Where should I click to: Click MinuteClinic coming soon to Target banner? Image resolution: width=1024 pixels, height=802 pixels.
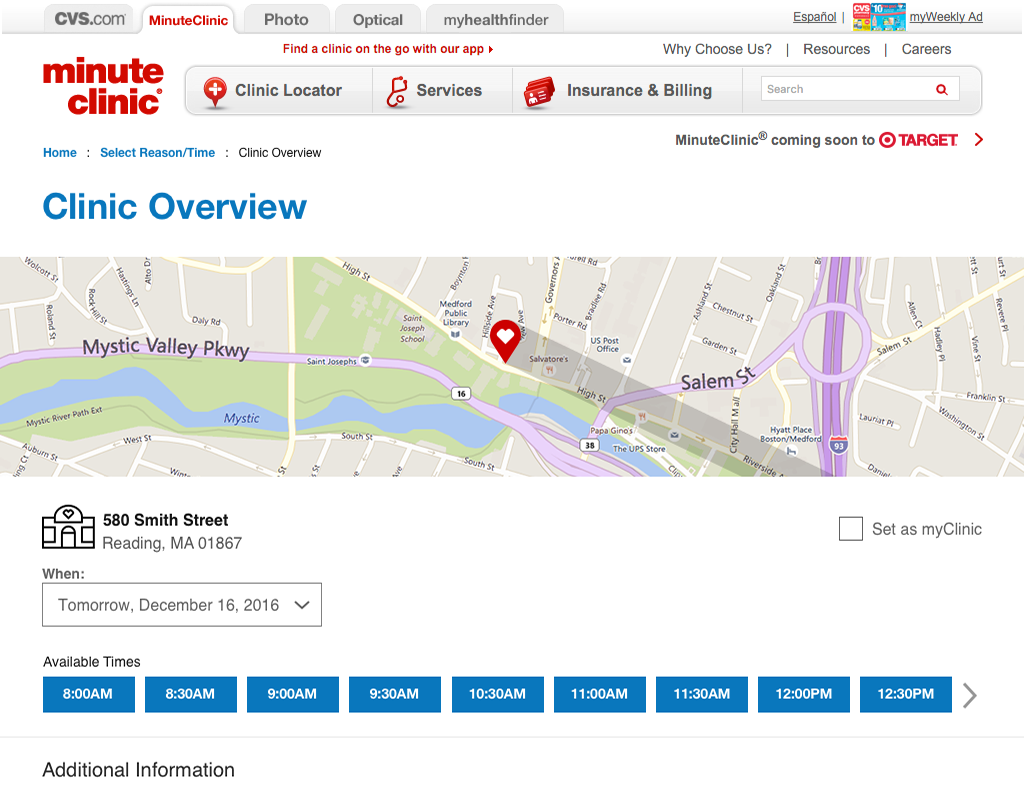[829, 140]
